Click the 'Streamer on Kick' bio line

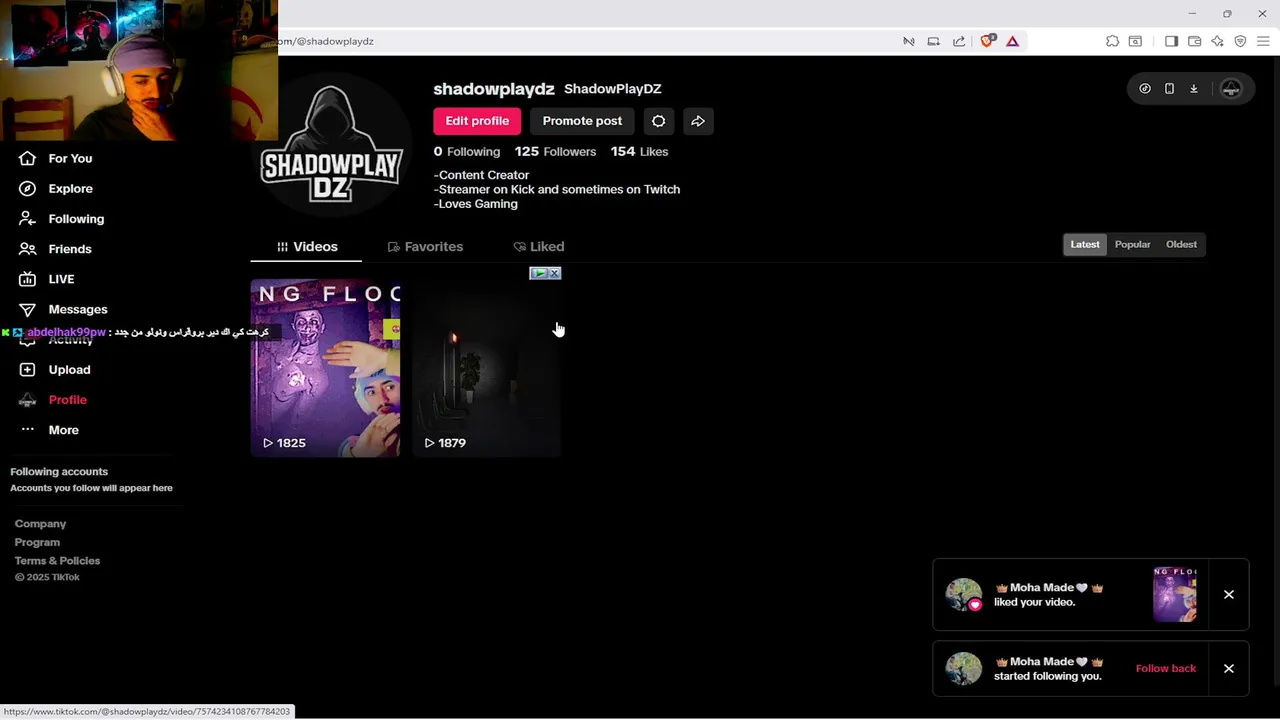pyautogui.click(x=557, y=189)
